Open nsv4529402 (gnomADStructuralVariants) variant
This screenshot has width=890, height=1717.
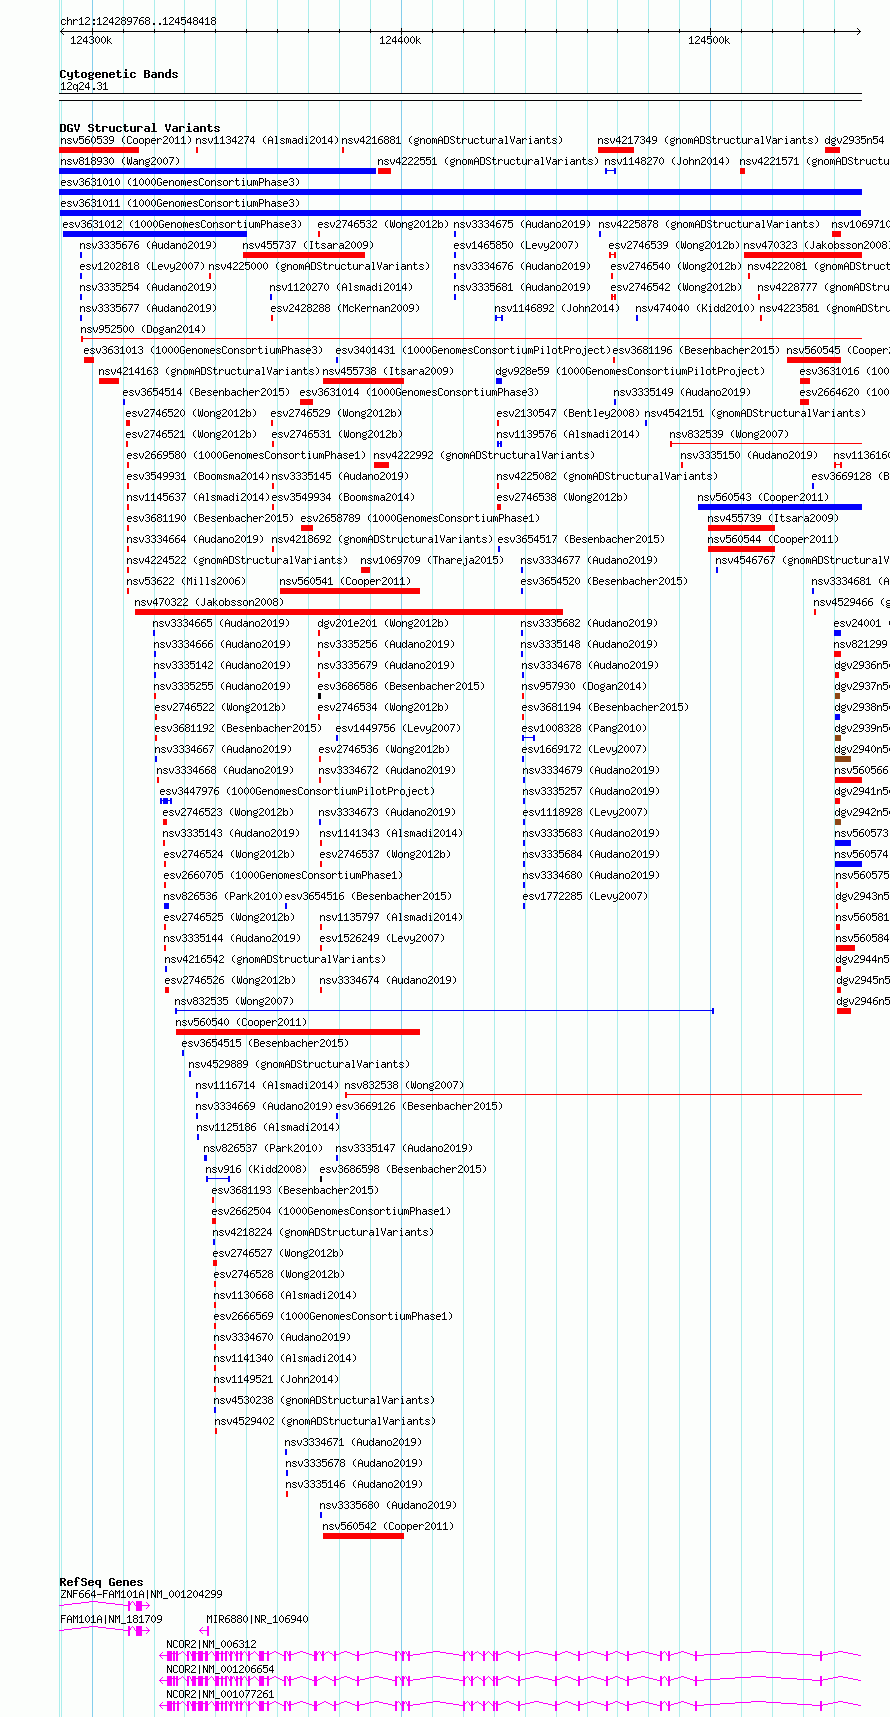[x=325, y=1422]
